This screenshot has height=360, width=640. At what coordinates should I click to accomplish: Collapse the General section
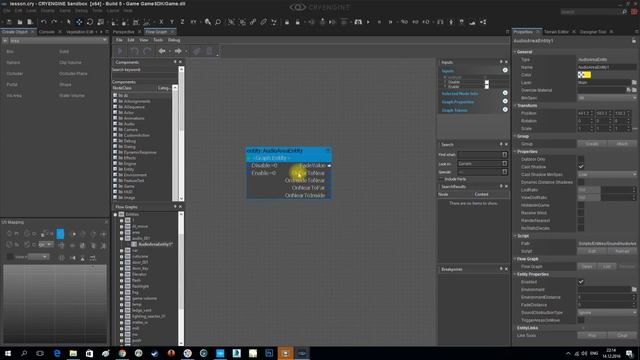click(x=515, y=52)
